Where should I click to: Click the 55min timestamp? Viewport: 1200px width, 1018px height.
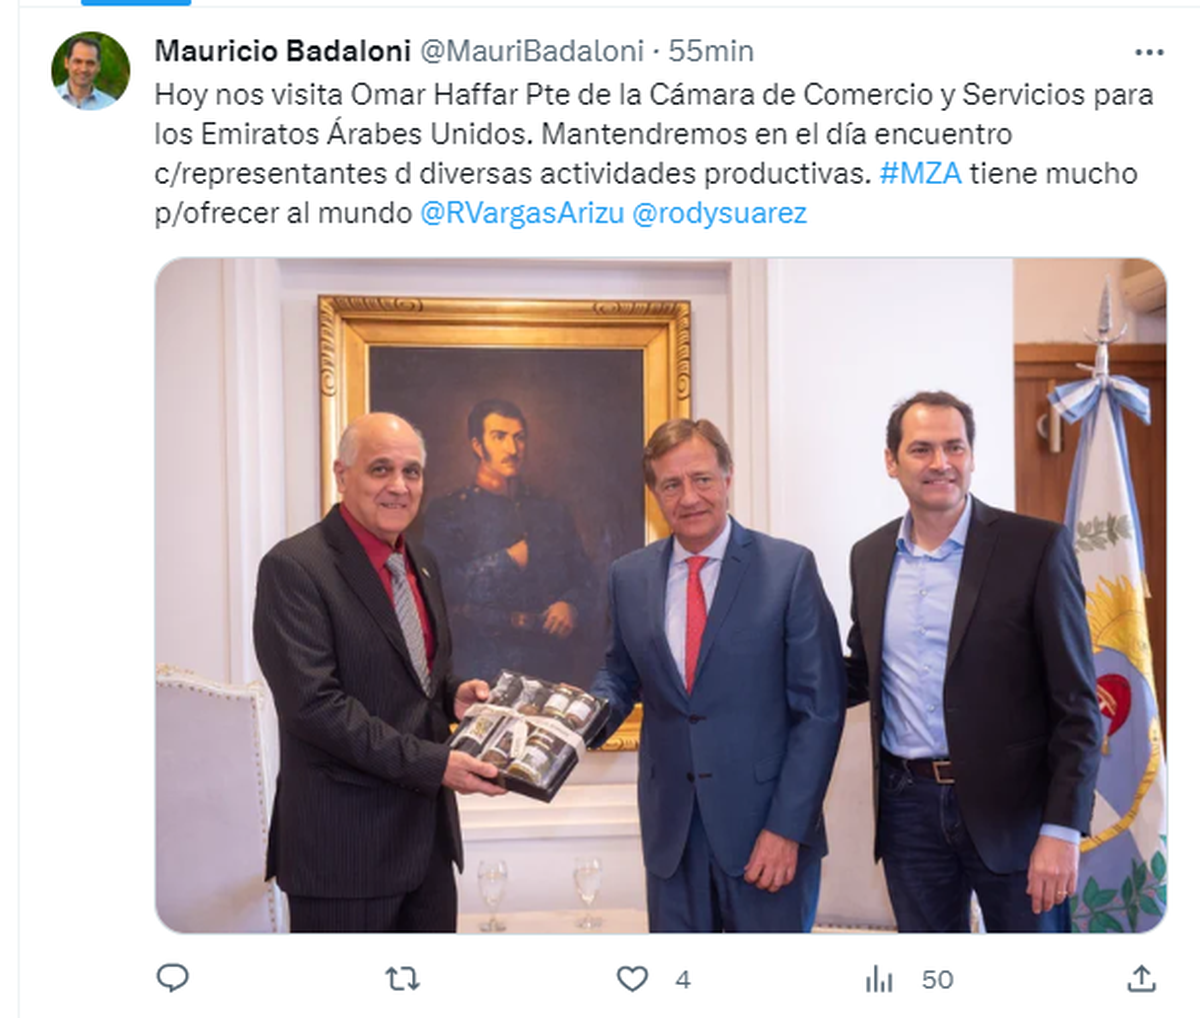tap(711, 50)
